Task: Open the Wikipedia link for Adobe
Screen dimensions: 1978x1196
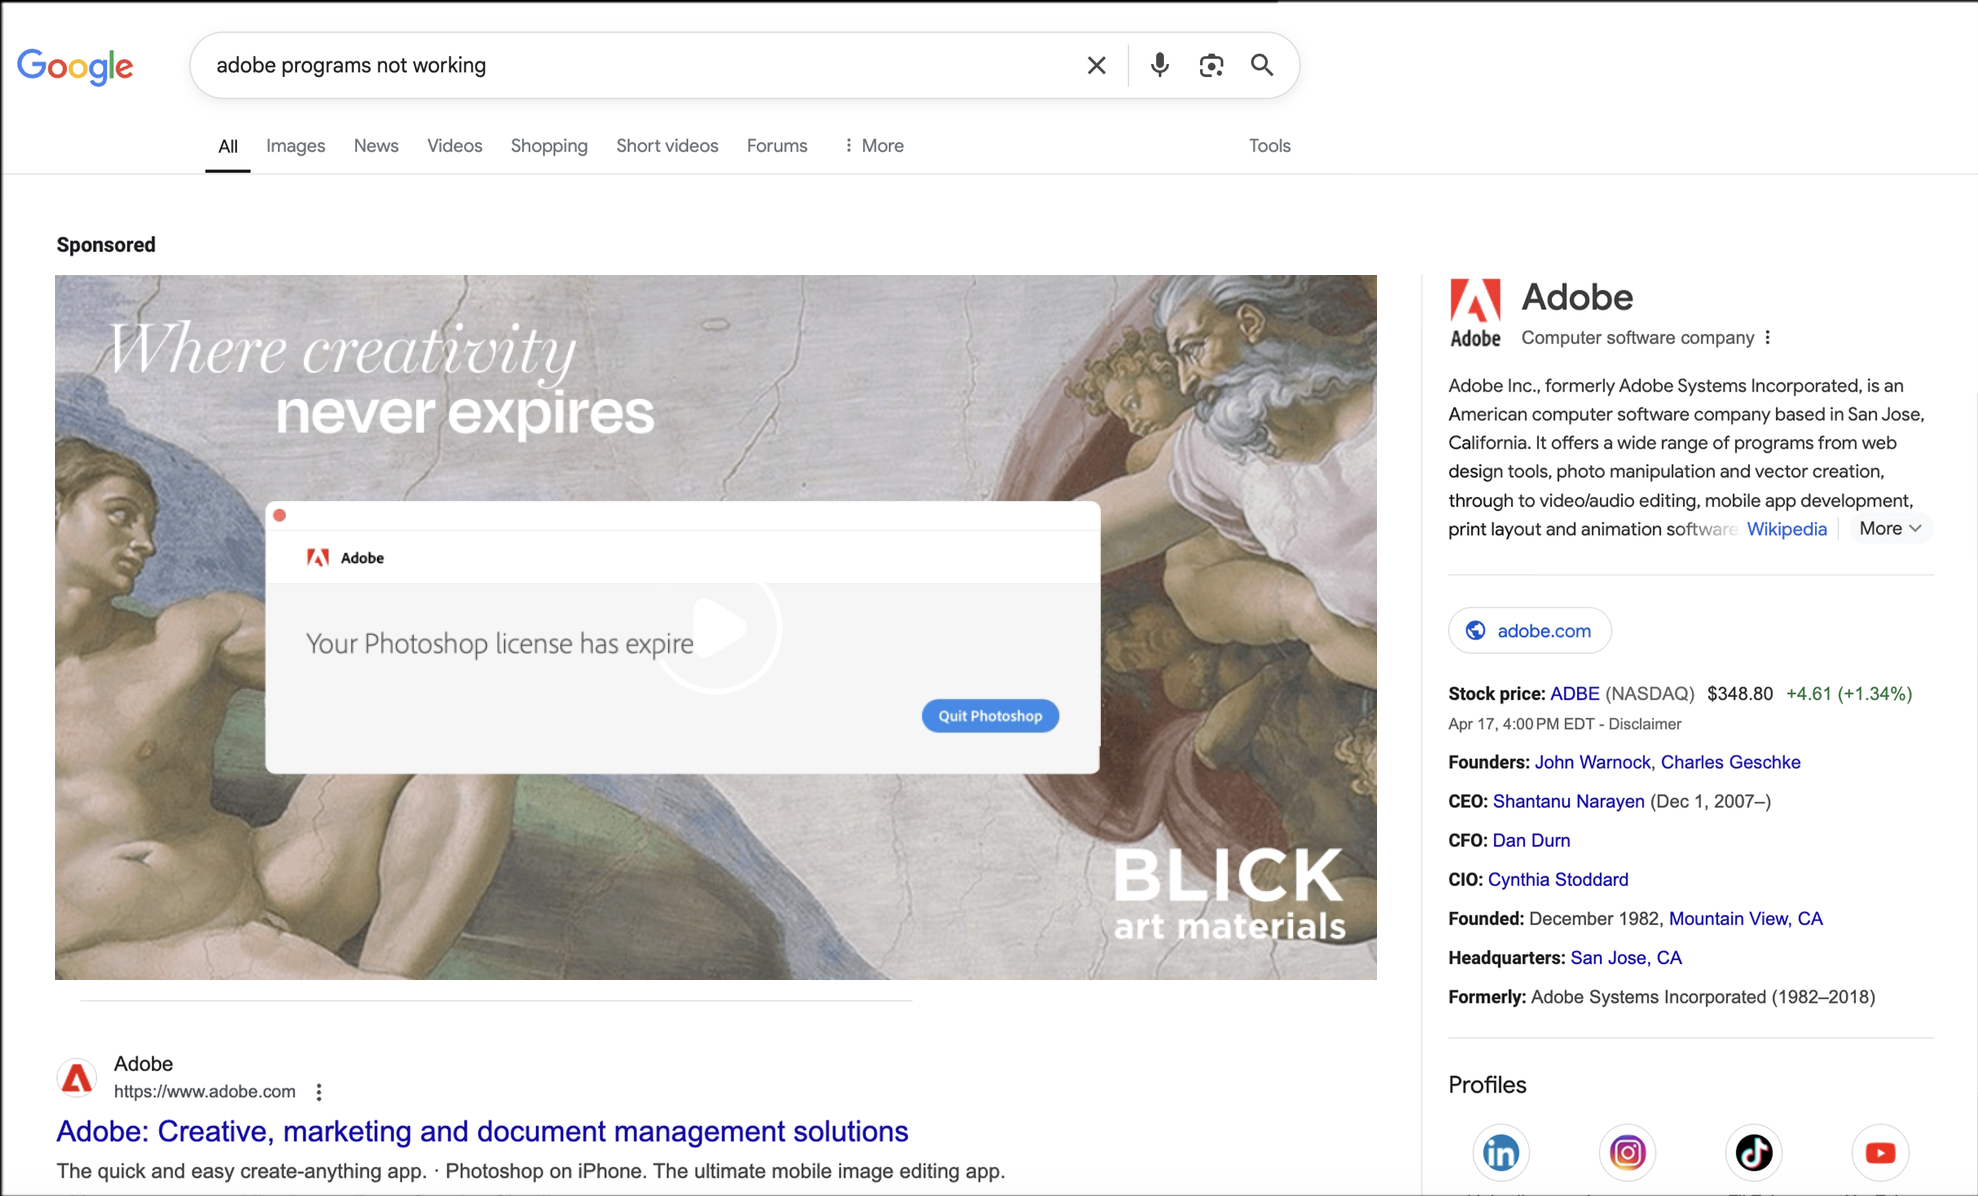Action: click(x=1787, y=529)
